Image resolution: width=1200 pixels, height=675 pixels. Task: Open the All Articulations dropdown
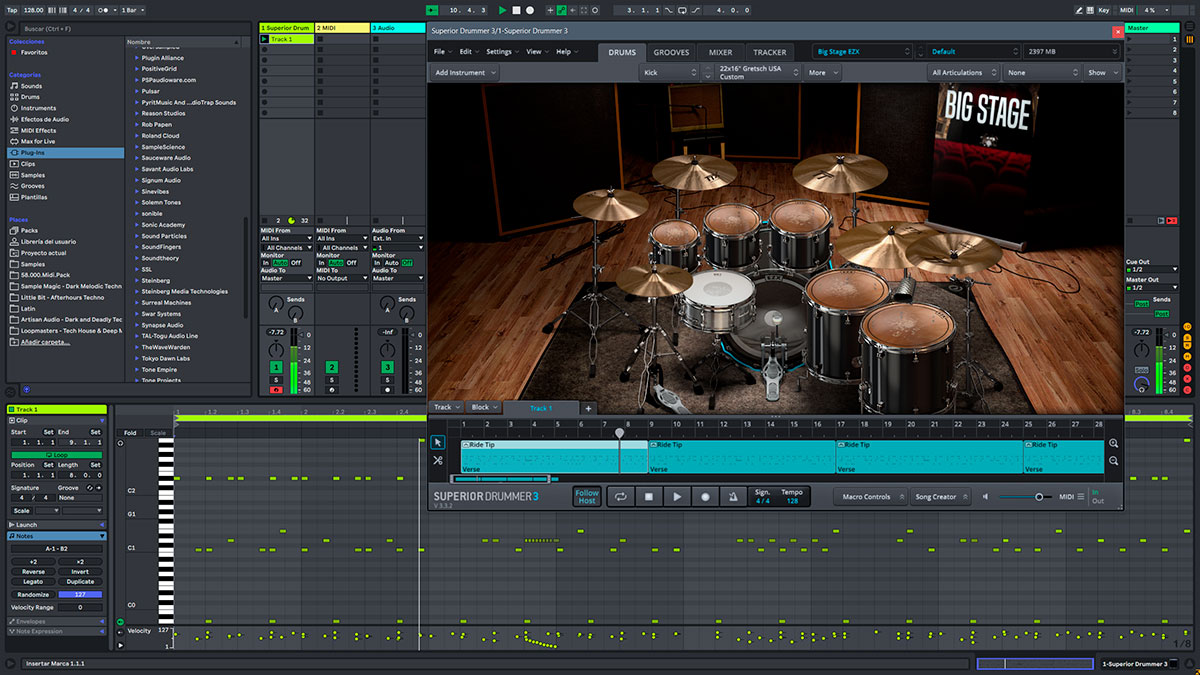click(x=964, y=73)
